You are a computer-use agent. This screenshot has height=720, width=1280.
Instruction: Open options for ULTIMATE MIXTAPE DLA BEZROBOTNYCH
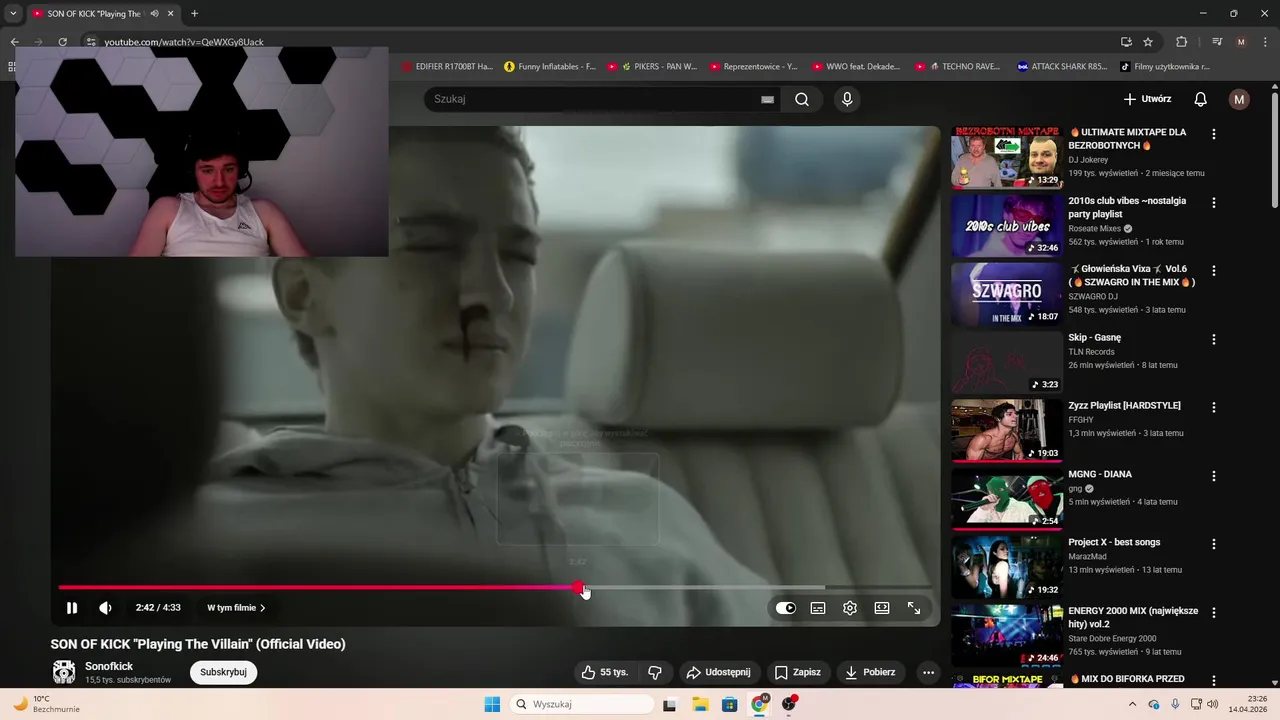click(x=1214, y=134)
